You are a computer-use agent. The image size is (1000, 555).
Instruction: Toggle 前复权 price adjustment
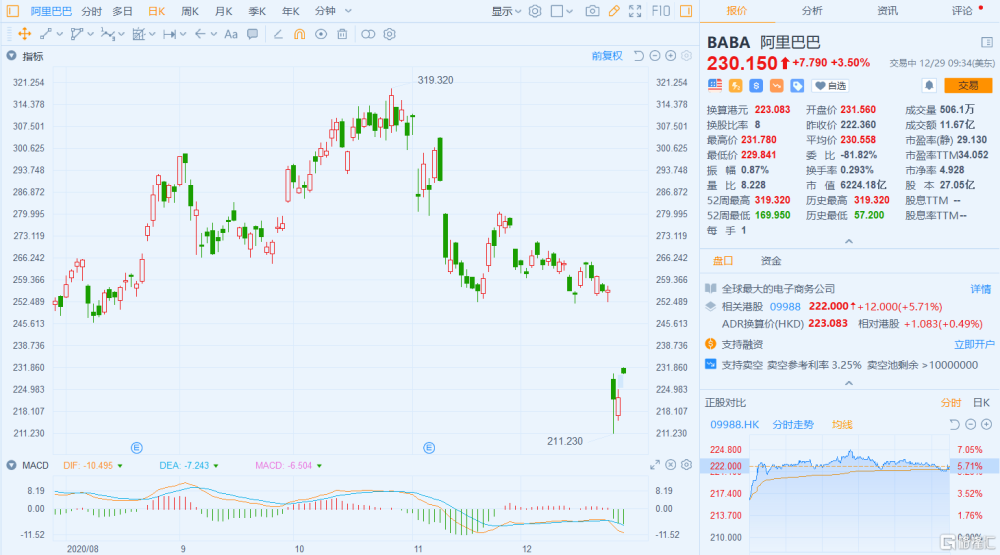(x=607, y=56)
